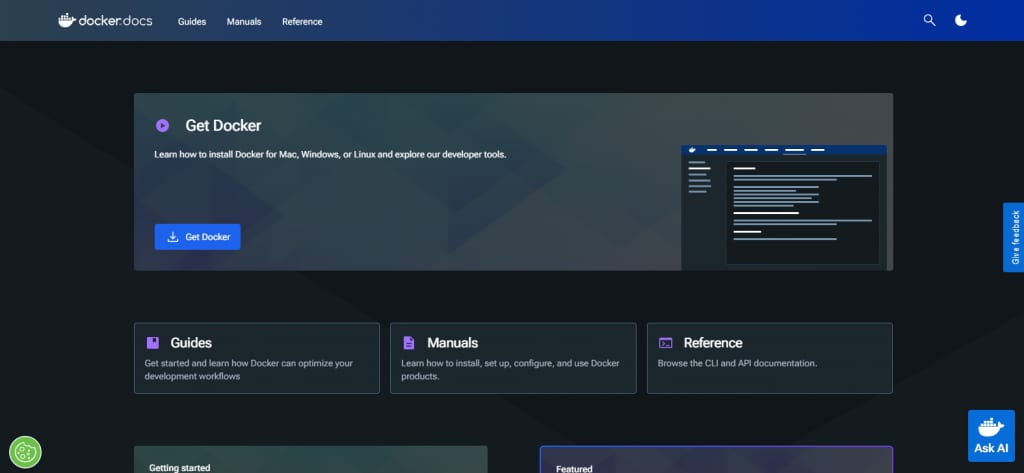Click the Guides book icon
The width and height of the screenshot is (1024, 473).
153,343
